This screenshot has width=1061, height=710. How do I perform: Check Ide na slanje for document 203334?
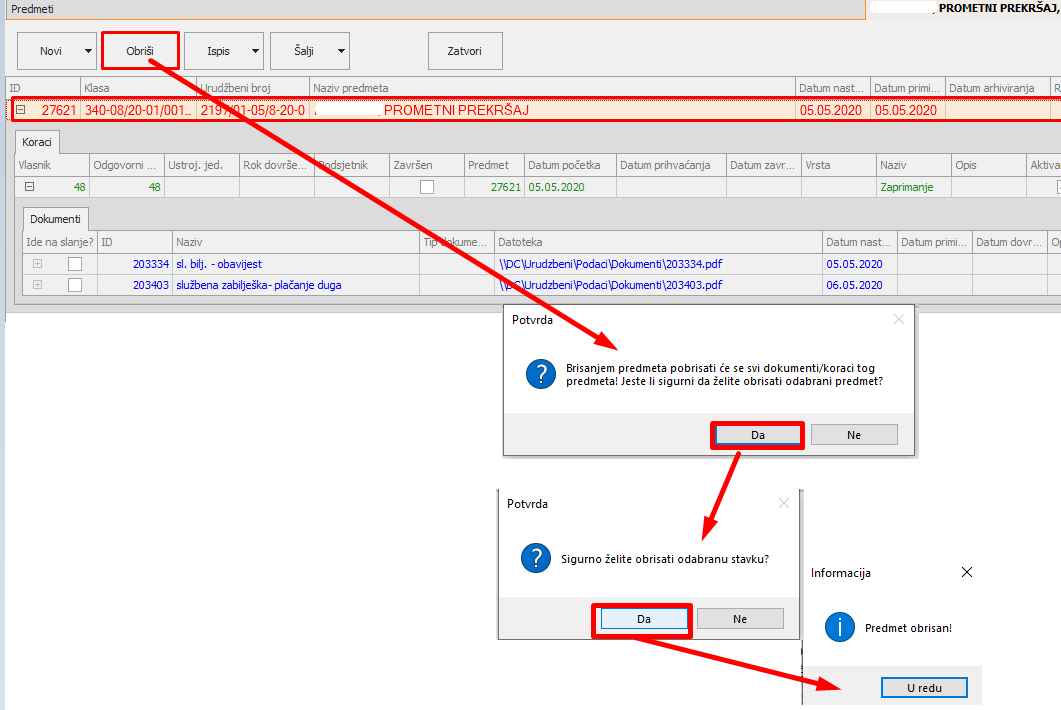[x=75, y=264]
